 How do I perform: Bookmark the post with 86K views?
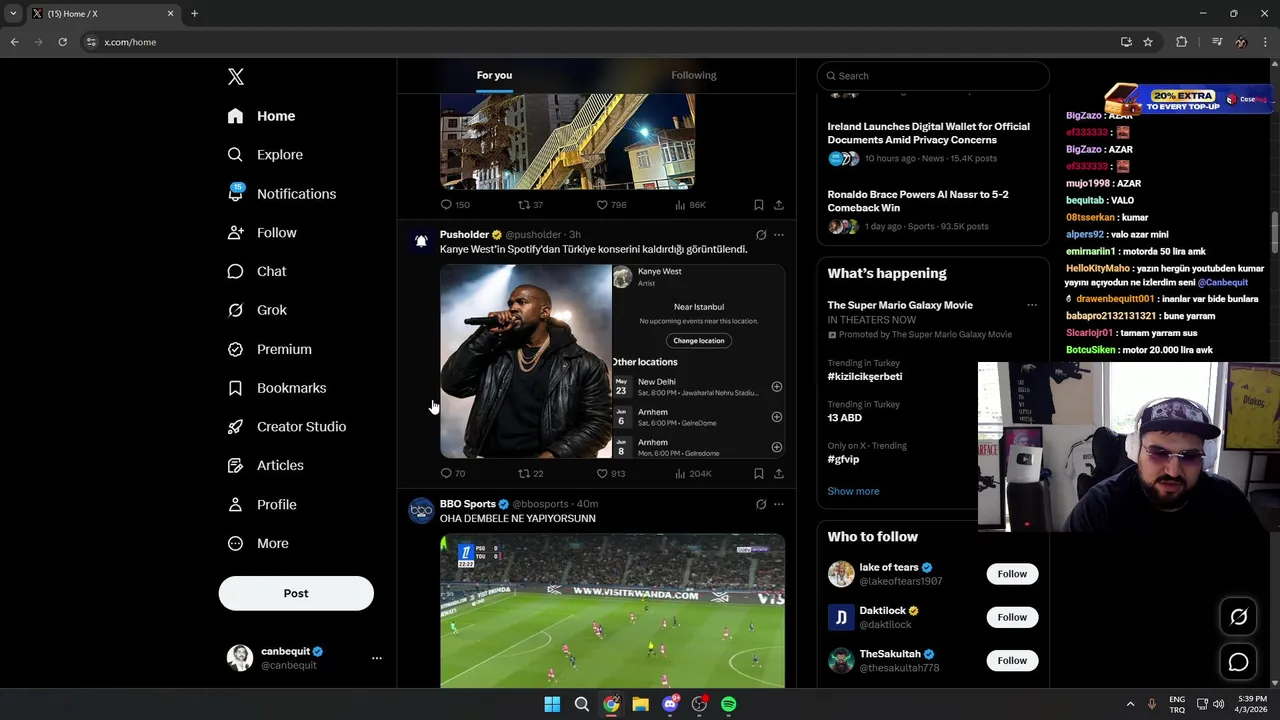tap(759, 204)
